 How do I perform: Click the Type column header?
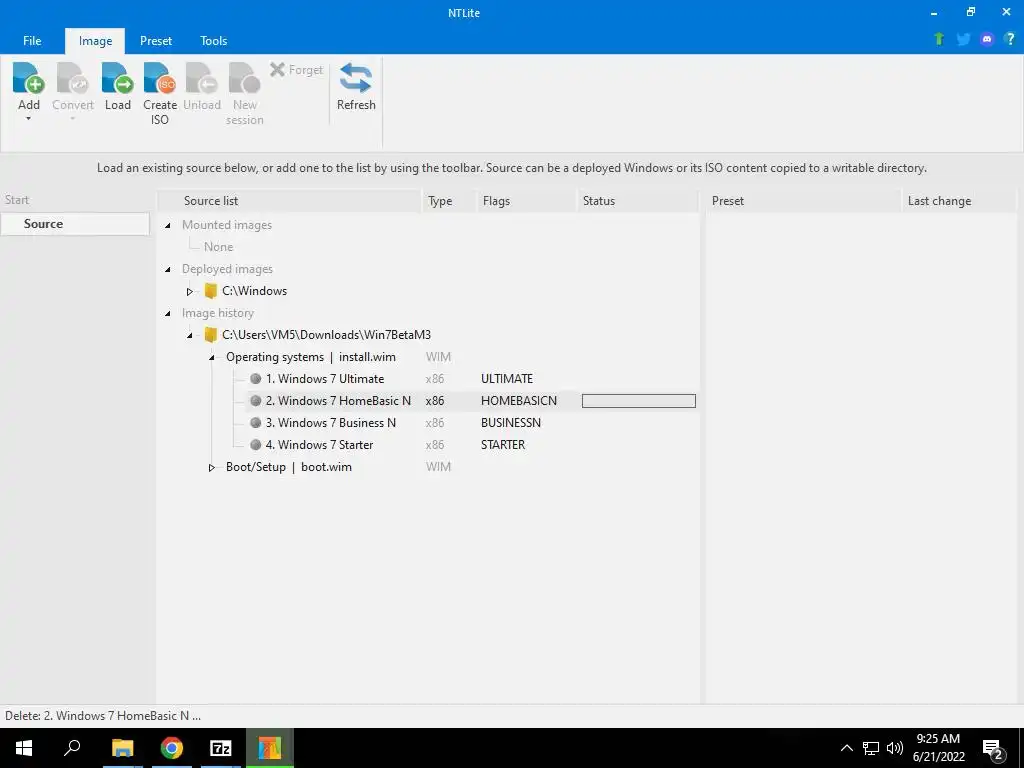(x=449, y=200)
